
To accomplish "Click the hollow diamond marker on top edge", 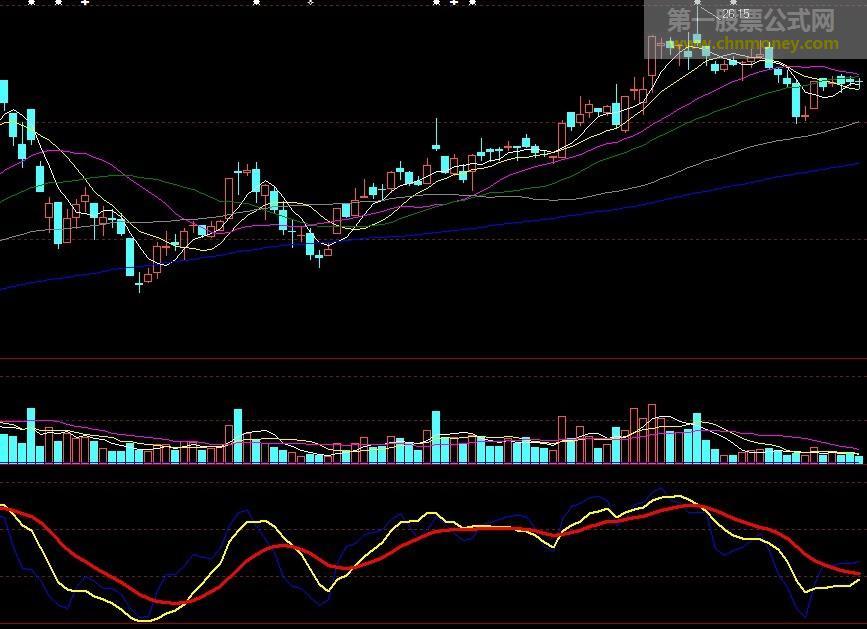I will click(x=311, y=3).
